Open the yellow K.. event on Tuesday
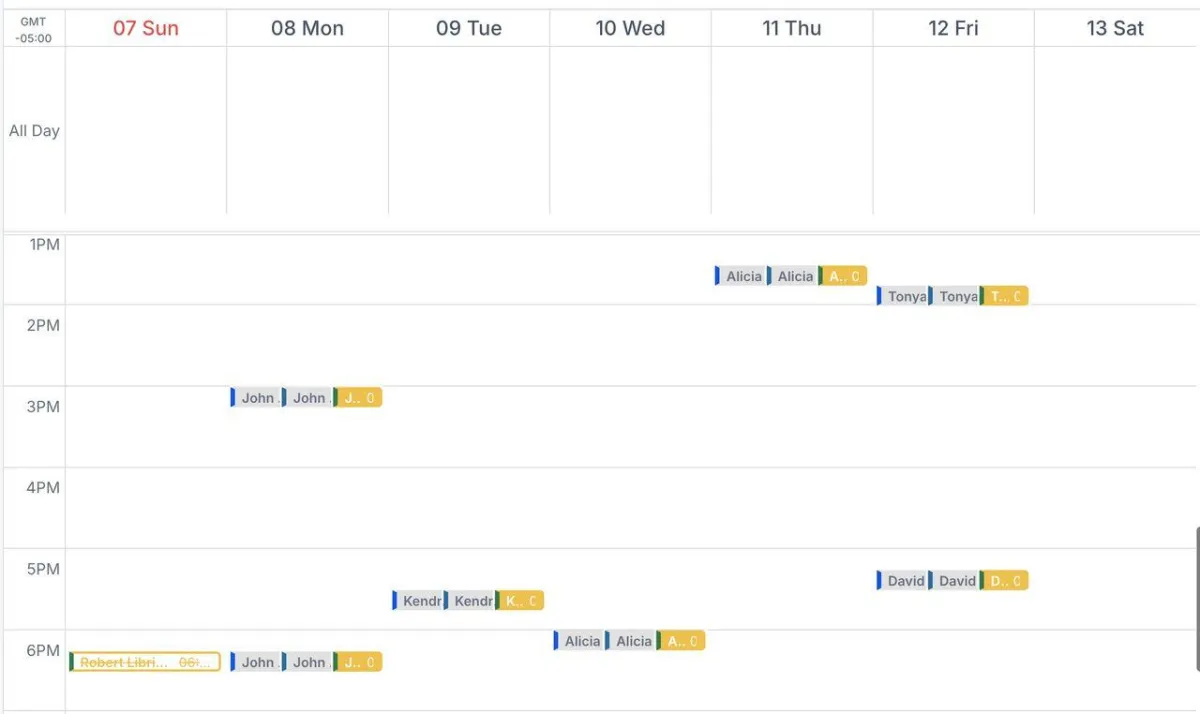 [x=520, y=601]
